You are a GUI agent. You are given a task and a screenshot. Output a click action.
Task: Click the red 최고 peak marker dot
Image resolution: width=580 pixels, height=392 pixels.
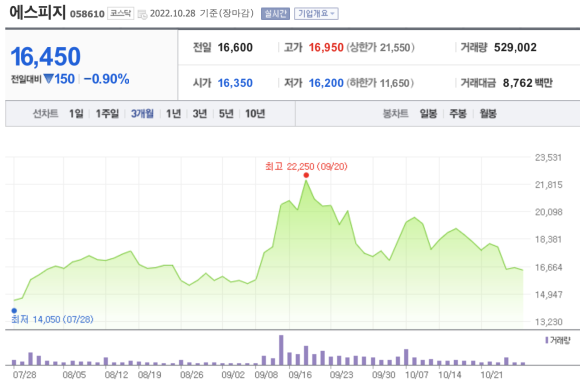point(306,175)
